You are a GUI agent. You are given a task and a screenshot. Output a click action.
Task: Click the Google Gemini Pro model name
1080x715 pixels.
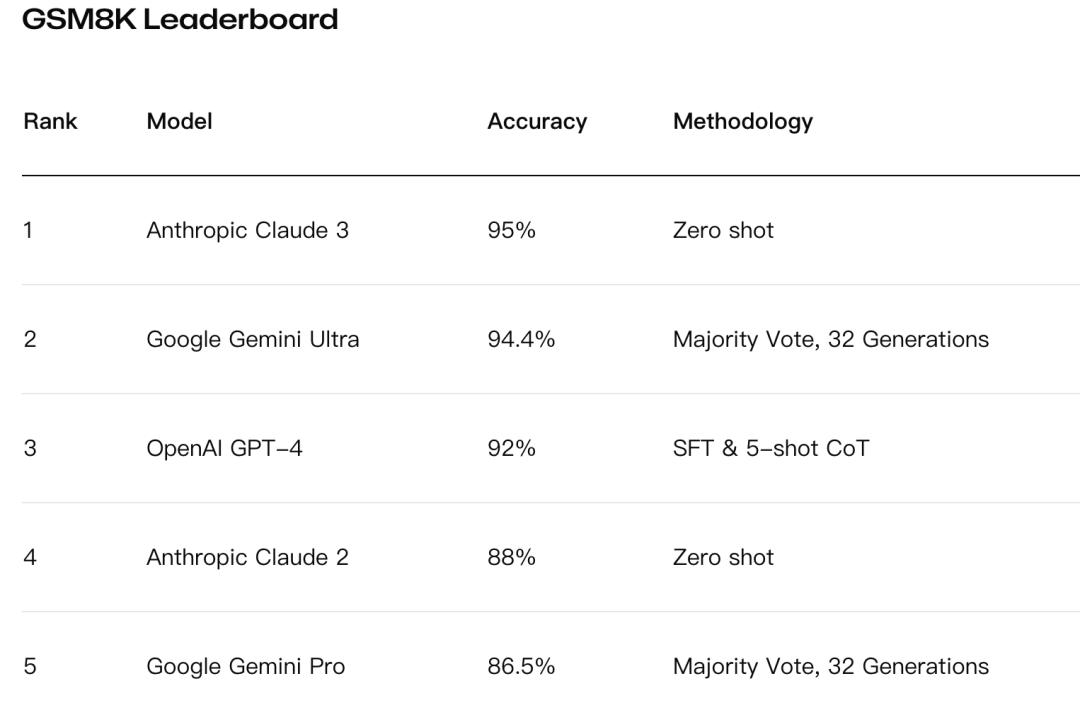(246, 667)
